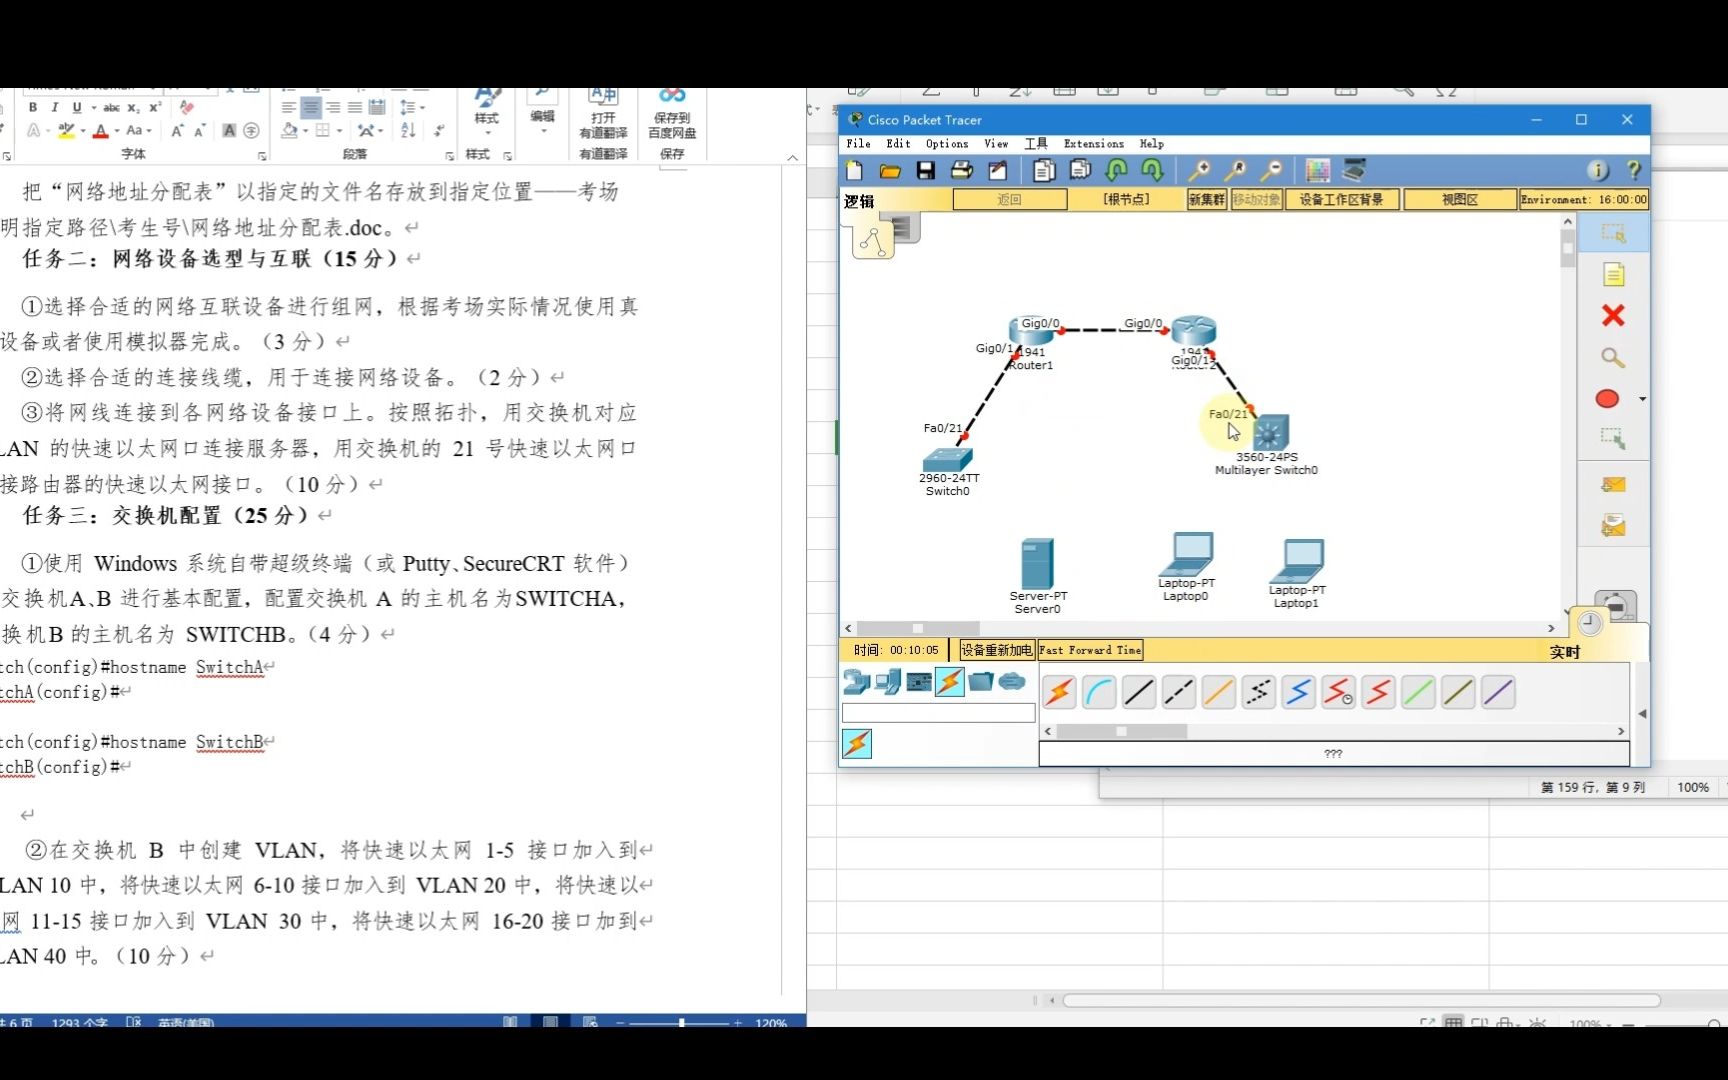Expand the shape tool dropdown beside the red oval
Screen dimensions: 1728x1080
pyautogui.click(x=1641, y=399)
